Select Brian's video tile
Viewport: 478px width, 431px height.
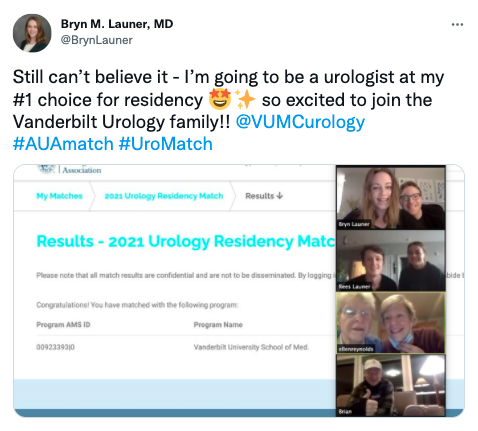tap(391, 385)
